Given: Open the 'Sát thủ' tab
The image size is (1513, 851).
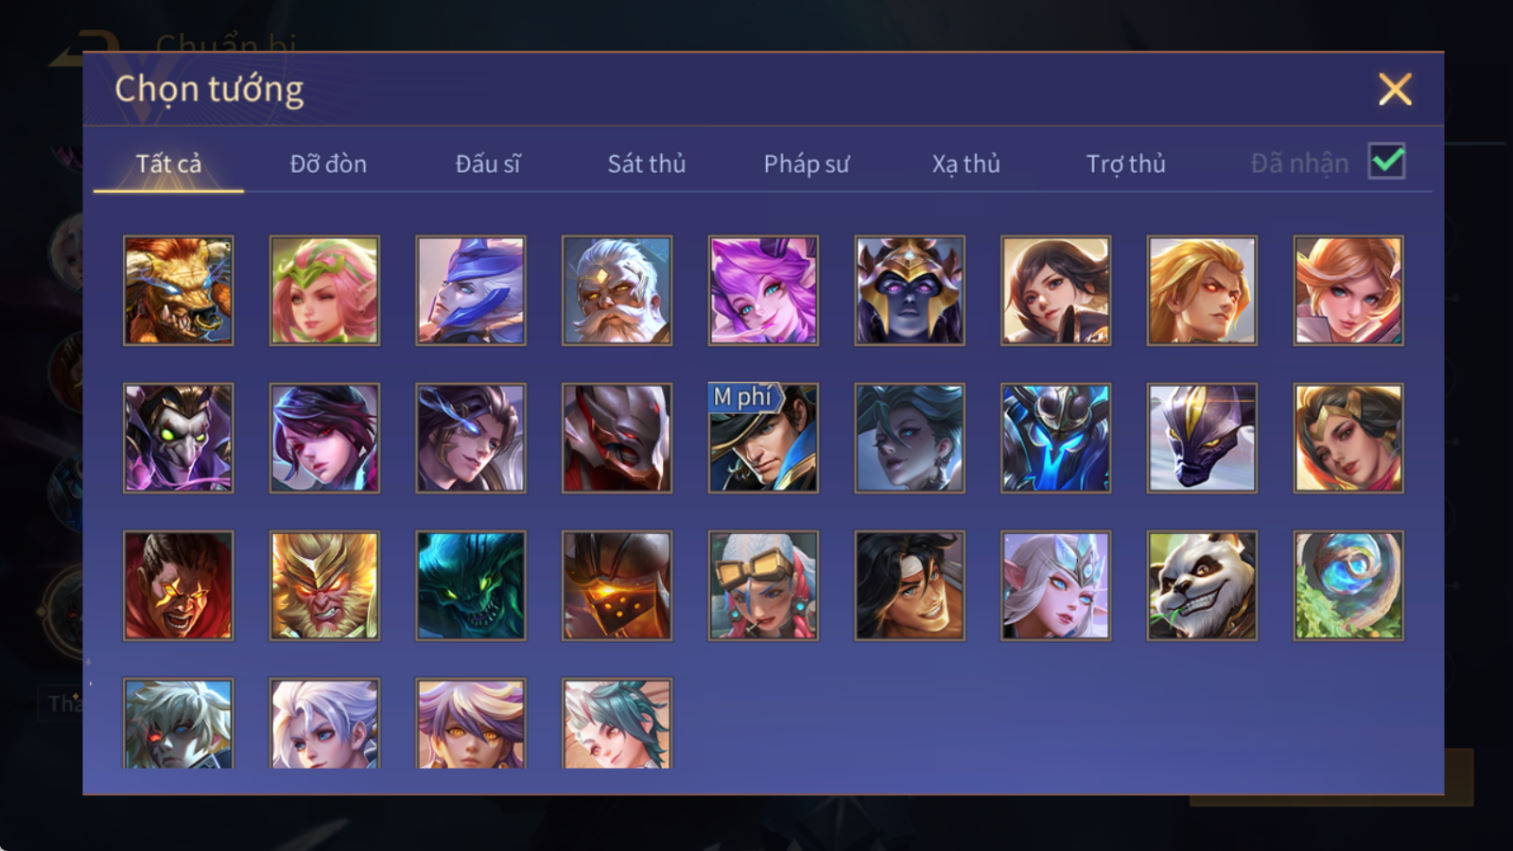Looking at the screenshot, I should pyautogui.click(x=646, y=164).
